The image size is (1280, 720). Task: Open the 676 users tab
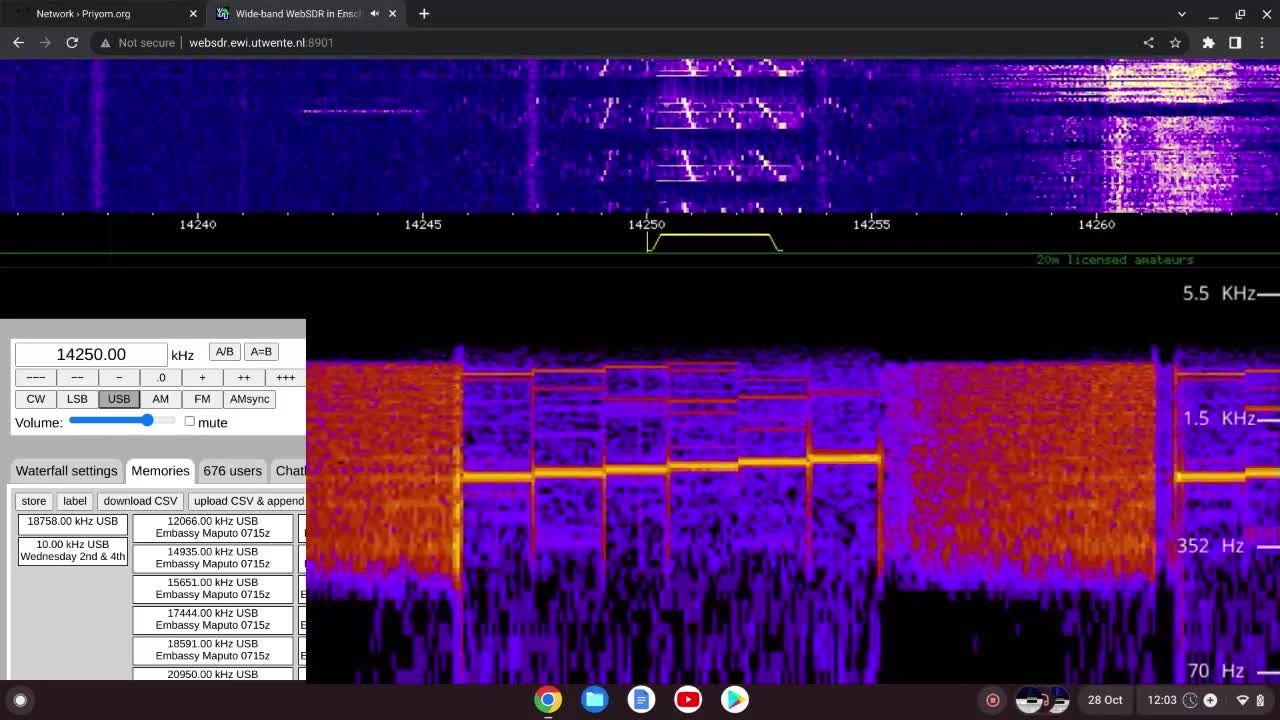[232, 471]
